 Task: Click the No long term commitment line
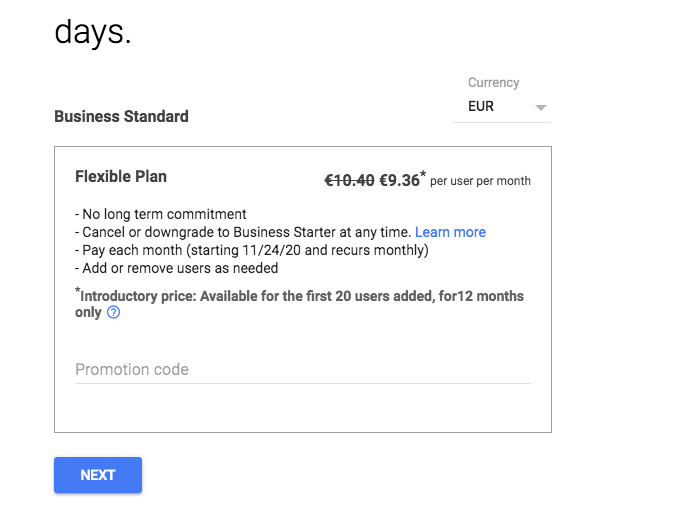tap(161, 214)
